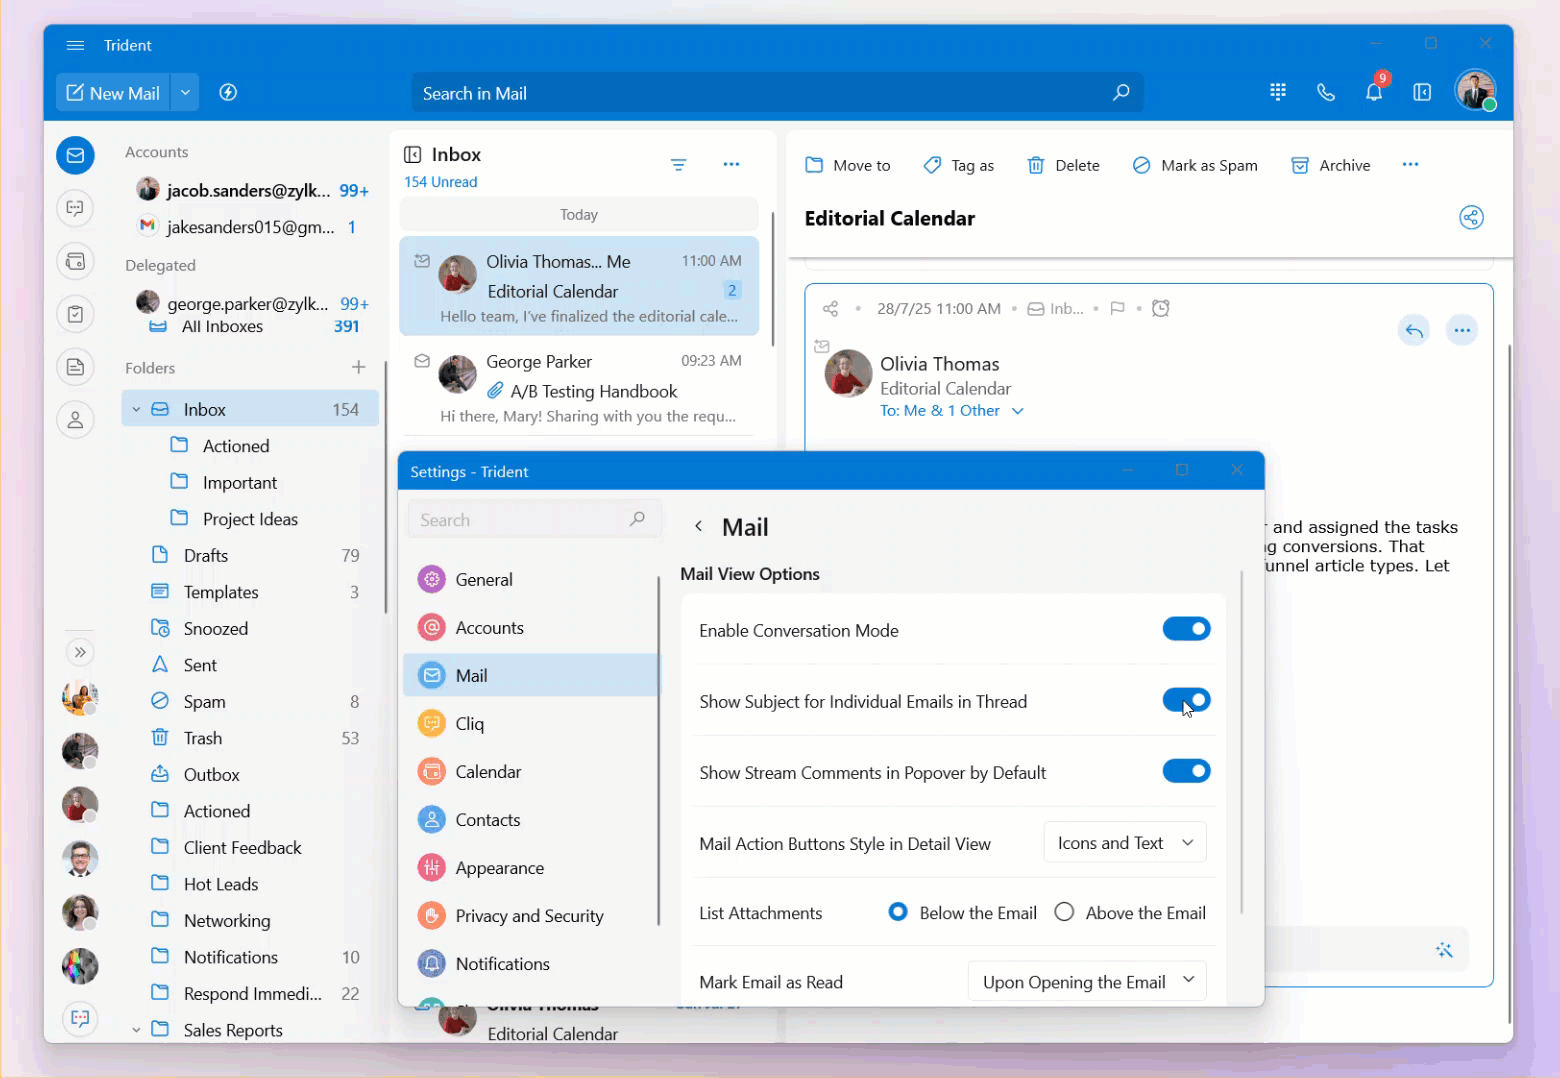Image resolution: width=1560 pixels, height=1078 pixels.
Task: Open notifications bell with 9 badge
Action: (x=1375, y=91)
